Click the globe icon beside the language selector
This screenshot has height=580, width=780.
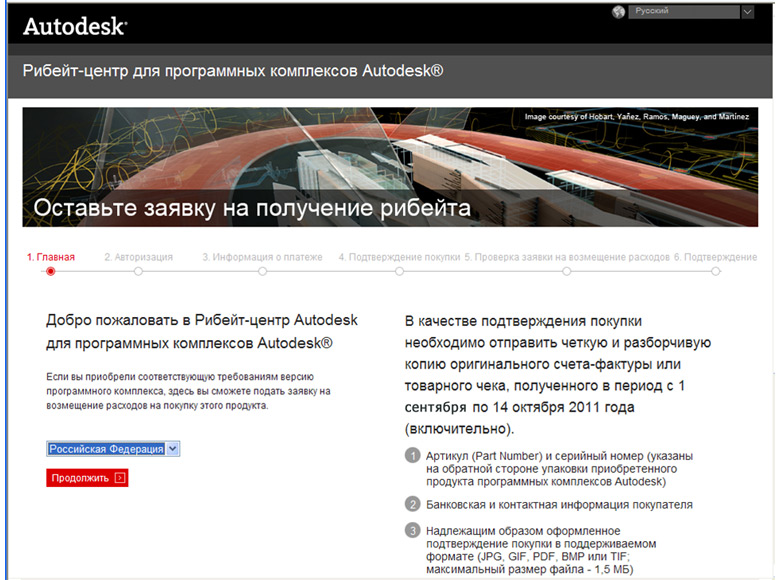pos(617,12)
